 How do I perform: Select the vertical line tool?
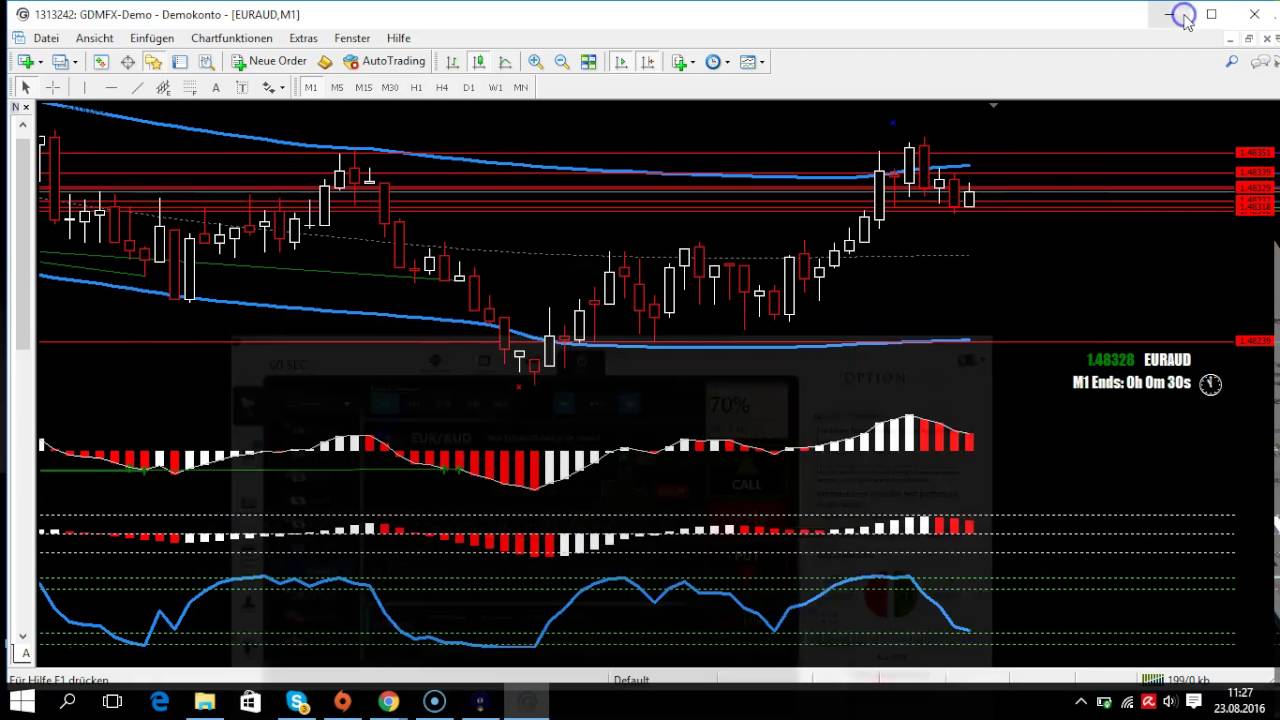coord(84,88)
